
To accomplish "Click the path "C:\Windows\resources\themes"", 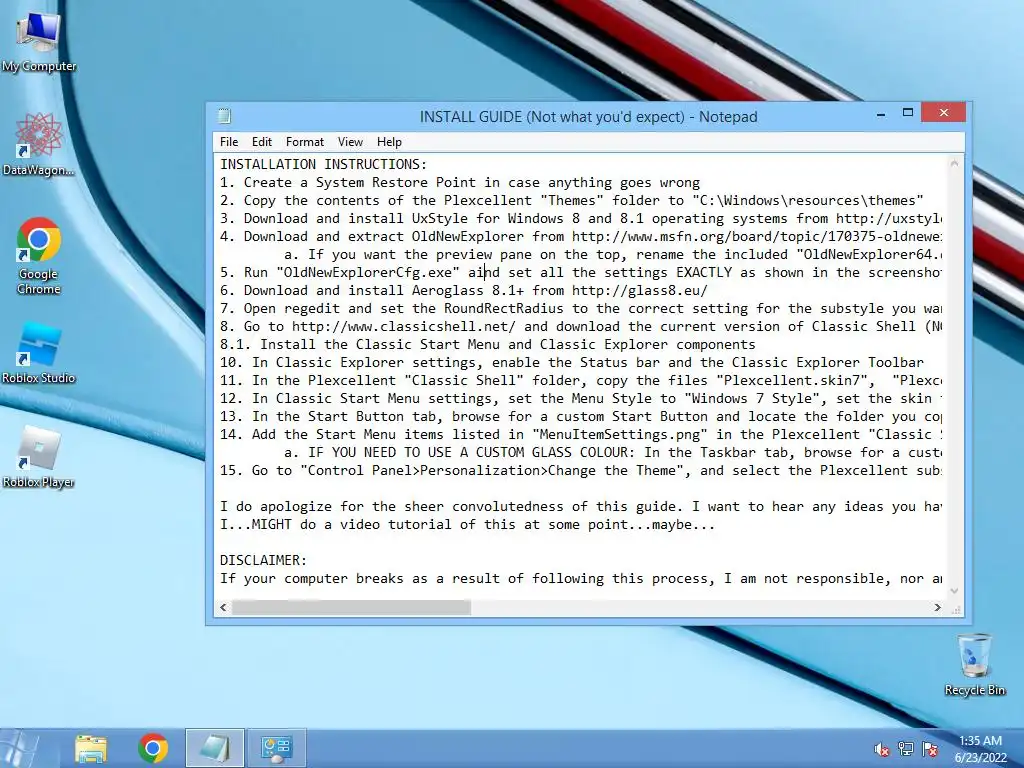I will point(808,200).
